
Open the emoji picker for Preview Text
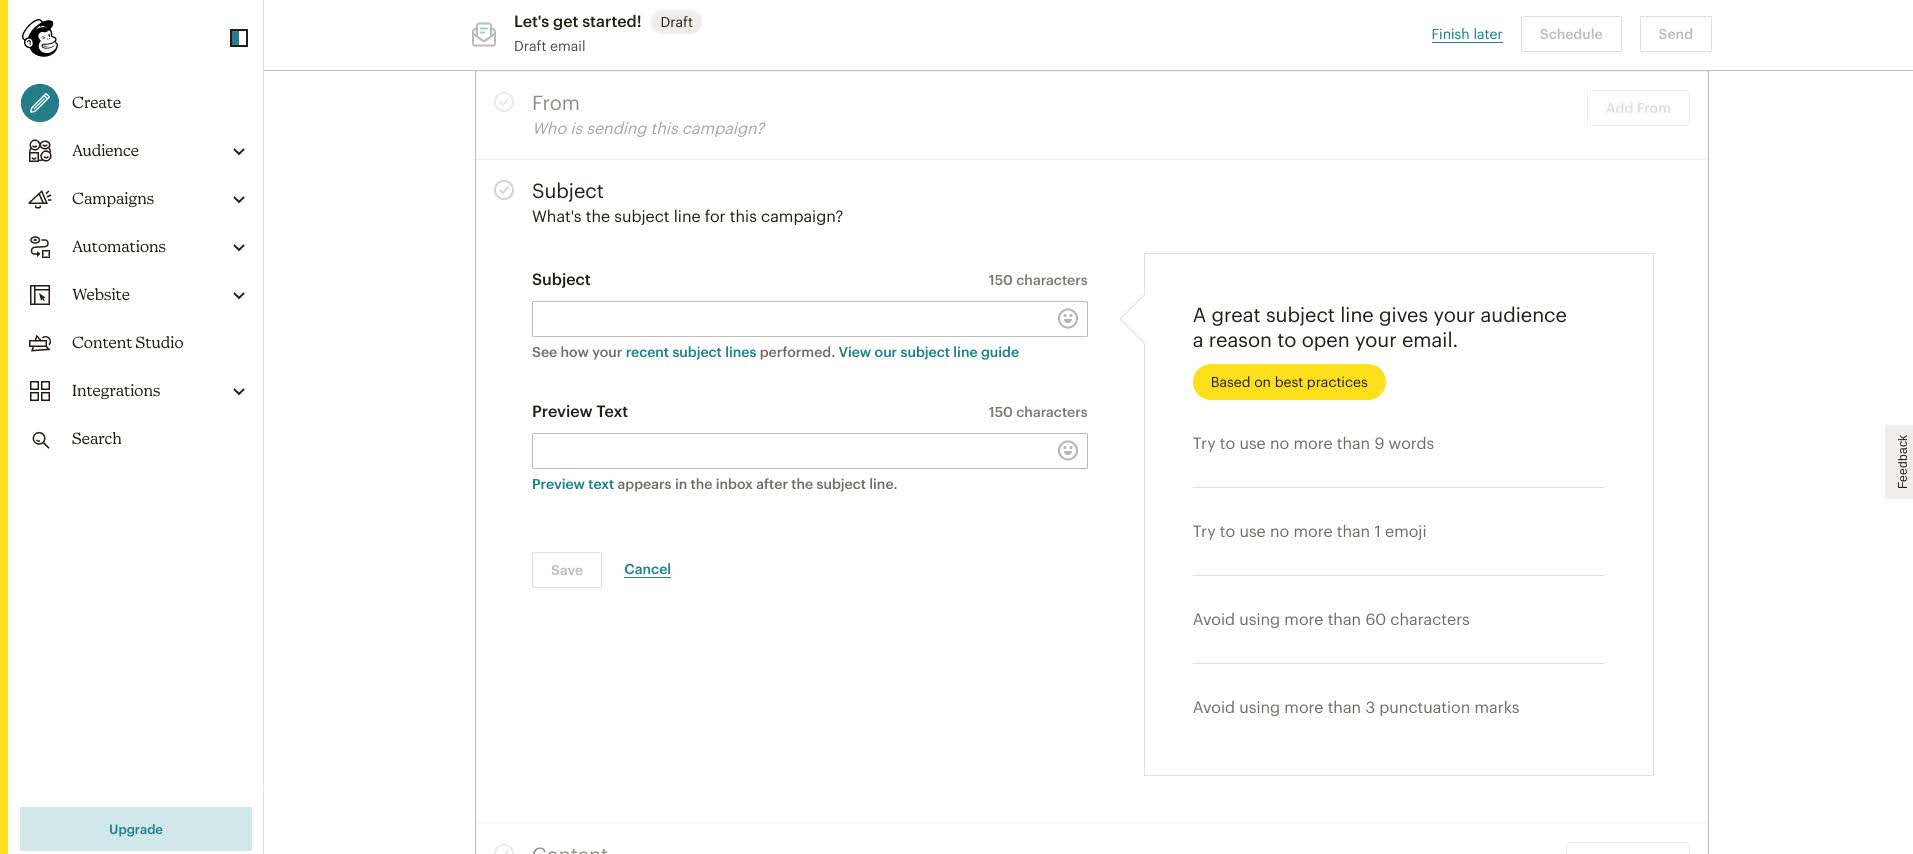click(x=1068, y=451)
